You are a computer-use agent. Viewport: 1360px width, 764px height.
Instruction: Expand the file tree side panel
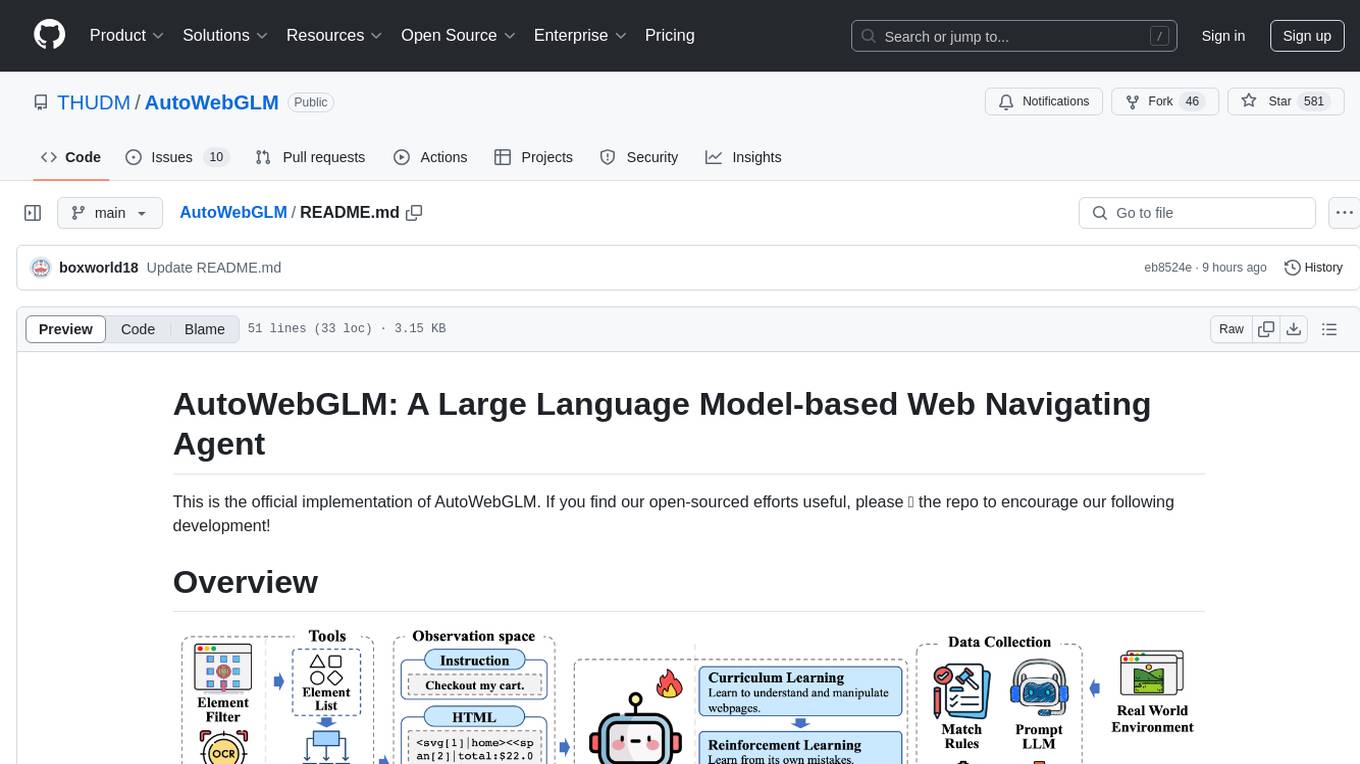click(x=33, y=213)
